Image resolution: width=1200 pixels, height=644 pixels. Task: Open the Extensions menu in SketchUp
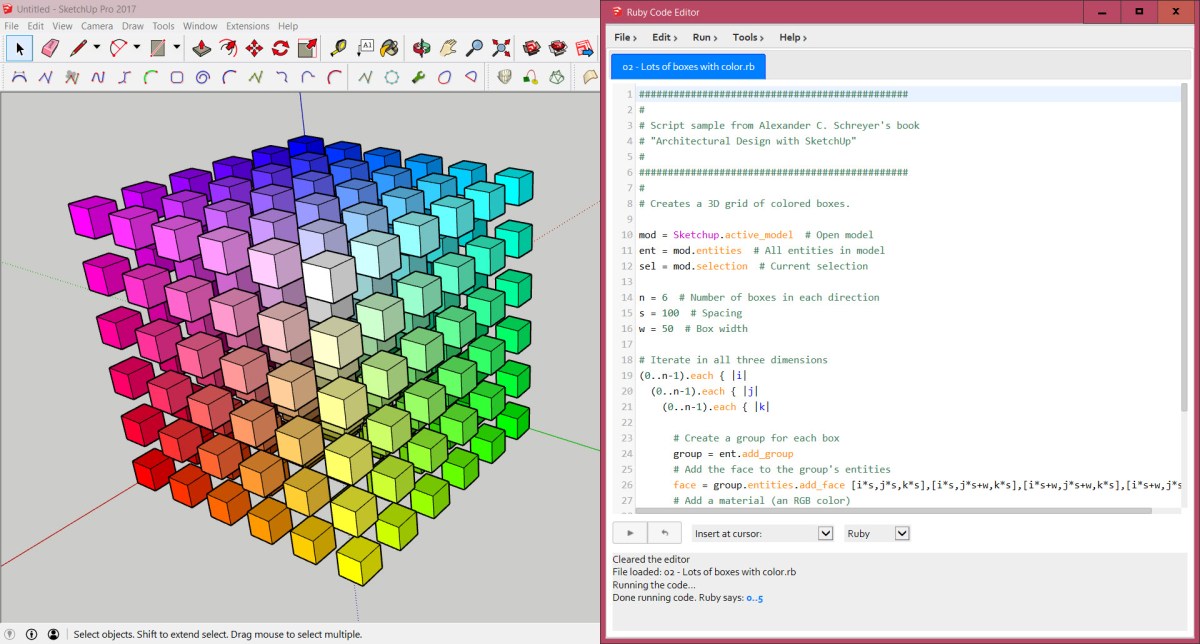pyautogui.click(x=247, y=26)
